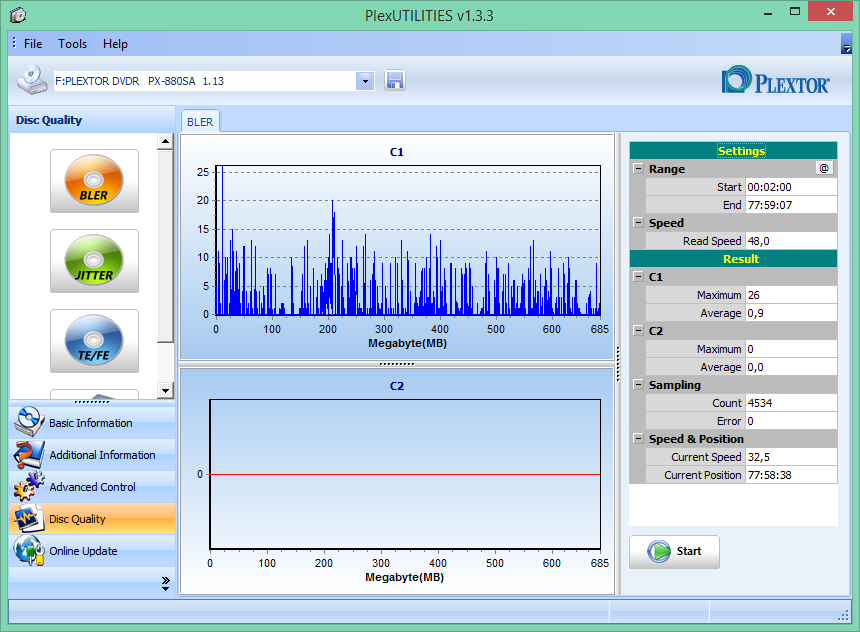Edit the Range Start time field
The image size is (860, 632).
coord(791,187)
